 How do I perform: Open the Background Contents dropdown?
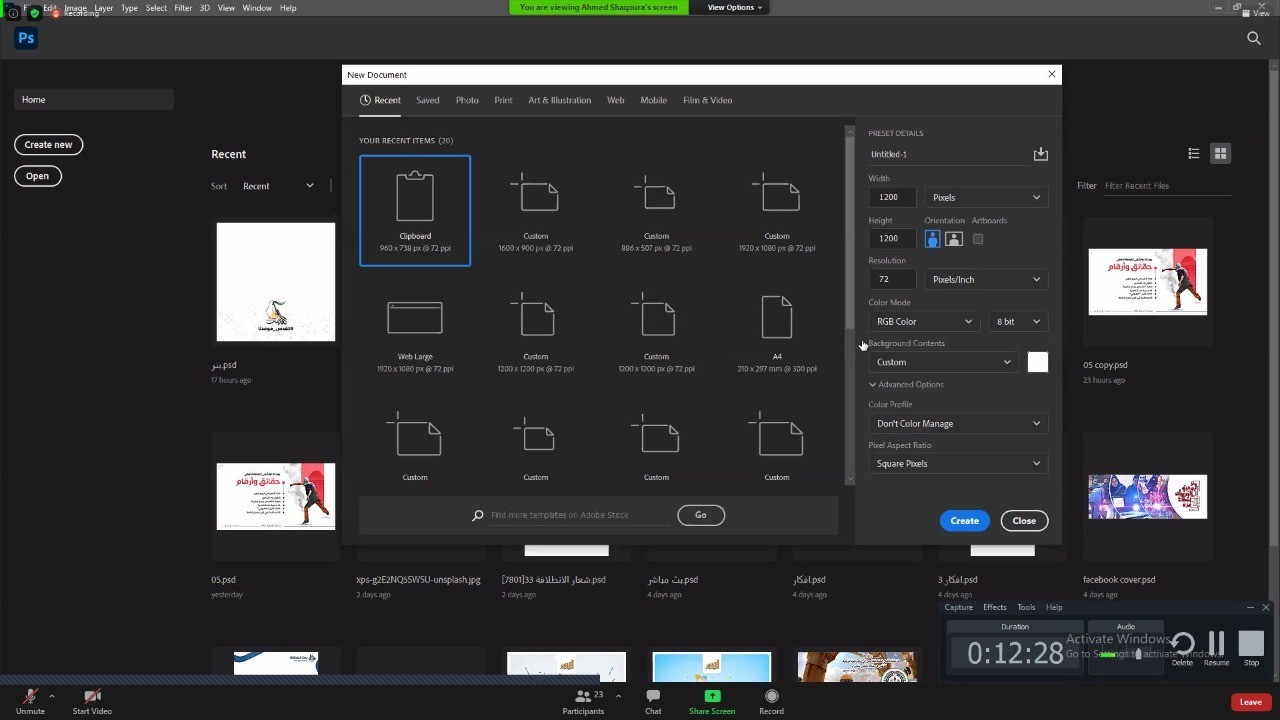[x=943, y=362]
